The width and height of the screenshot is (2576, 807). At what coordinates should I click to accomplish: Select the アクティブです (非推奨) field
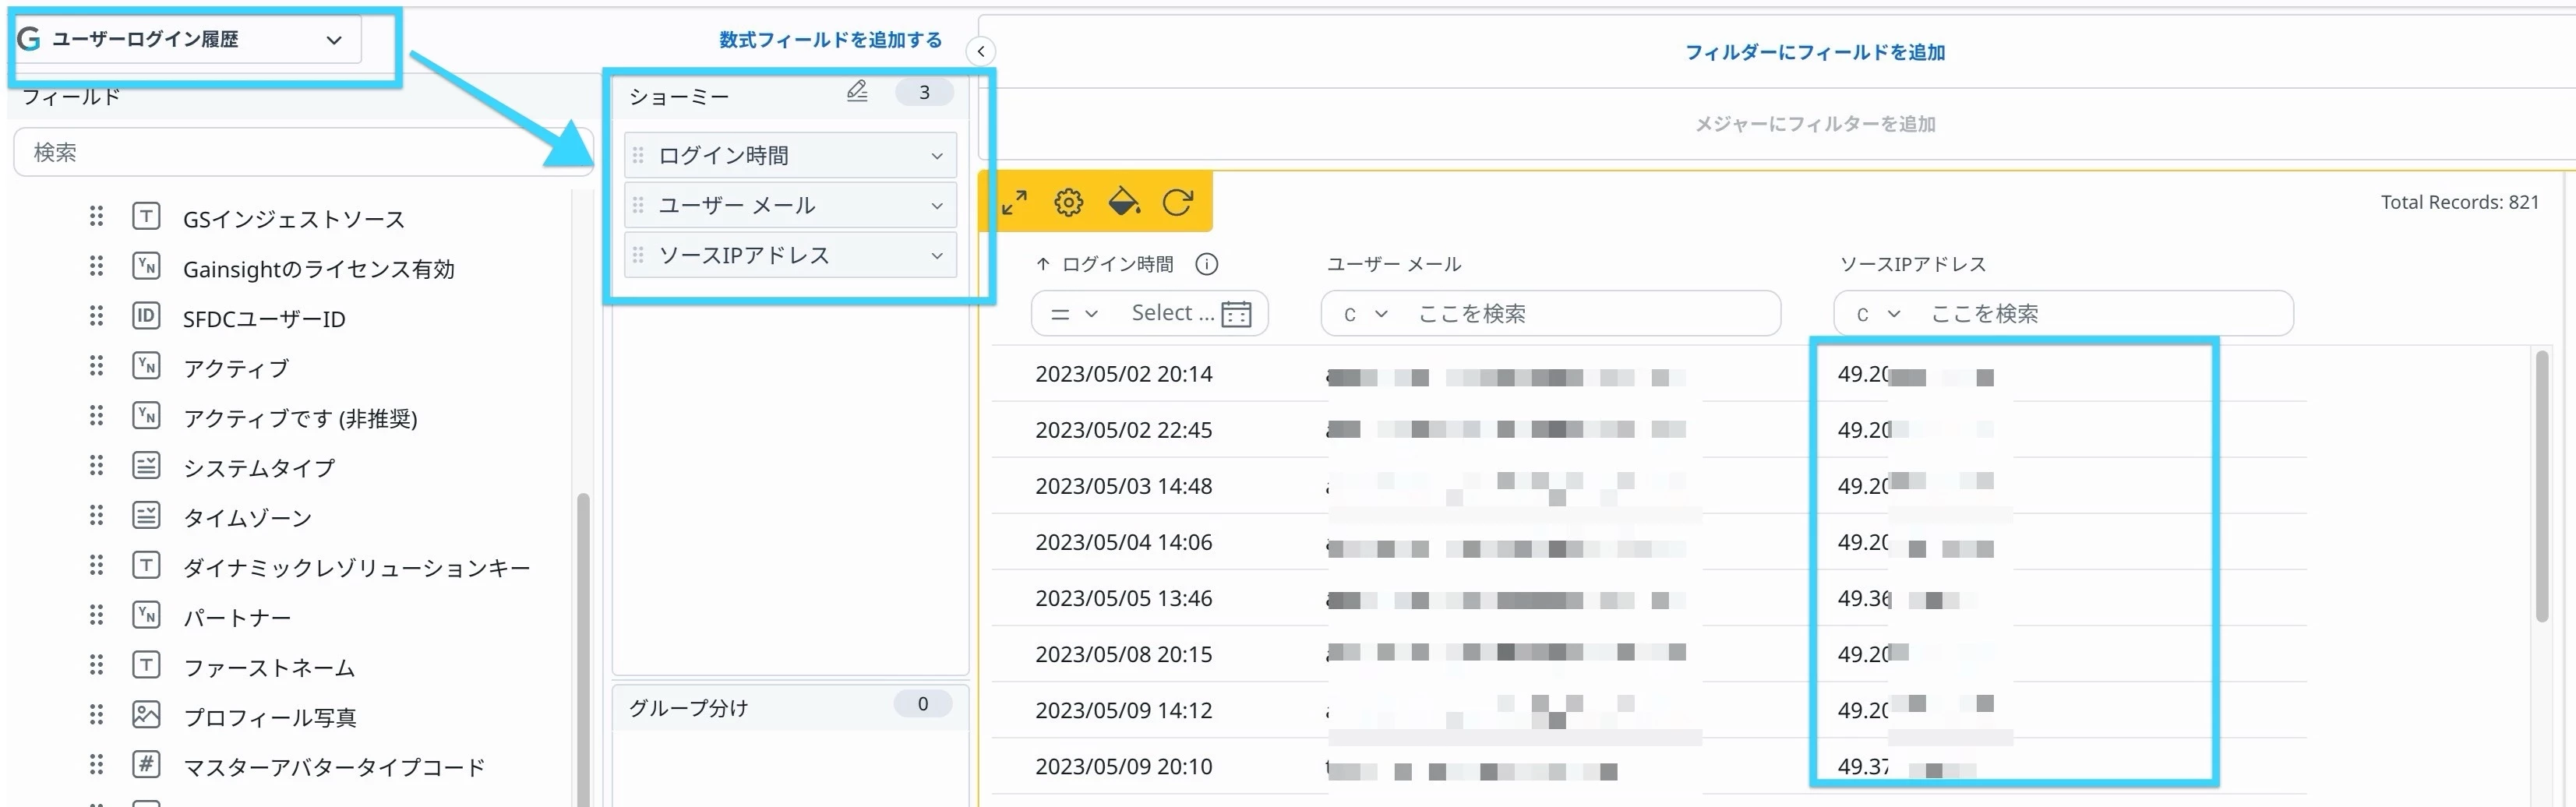click(x=300, y=419)
